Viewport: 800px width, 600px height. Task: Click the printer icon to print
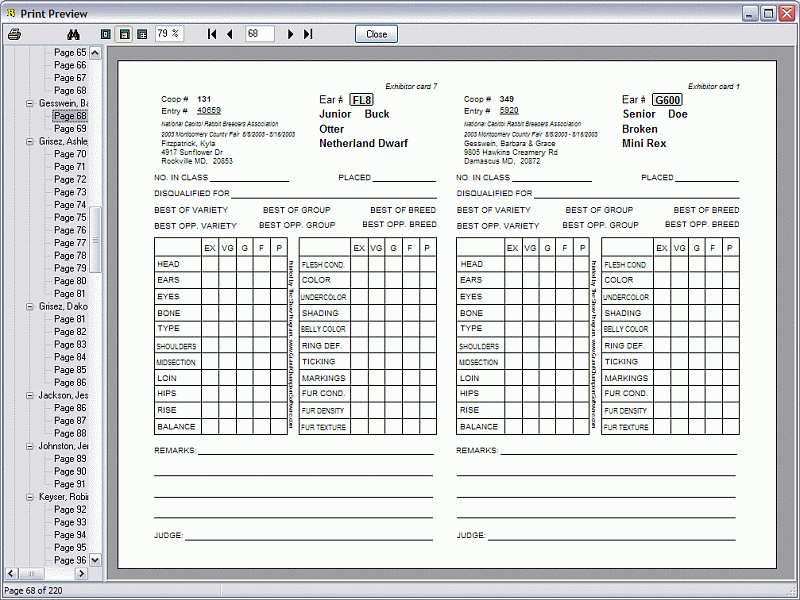14,34
